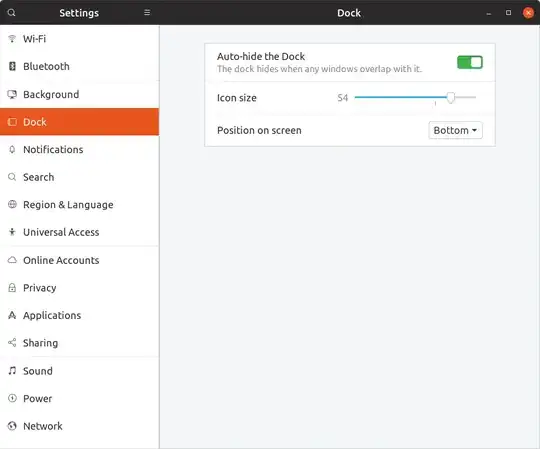This screenshot has height=449, width=540.
Task: Toggle Auto-hide the Dock switch
Action: click(470, 62)
